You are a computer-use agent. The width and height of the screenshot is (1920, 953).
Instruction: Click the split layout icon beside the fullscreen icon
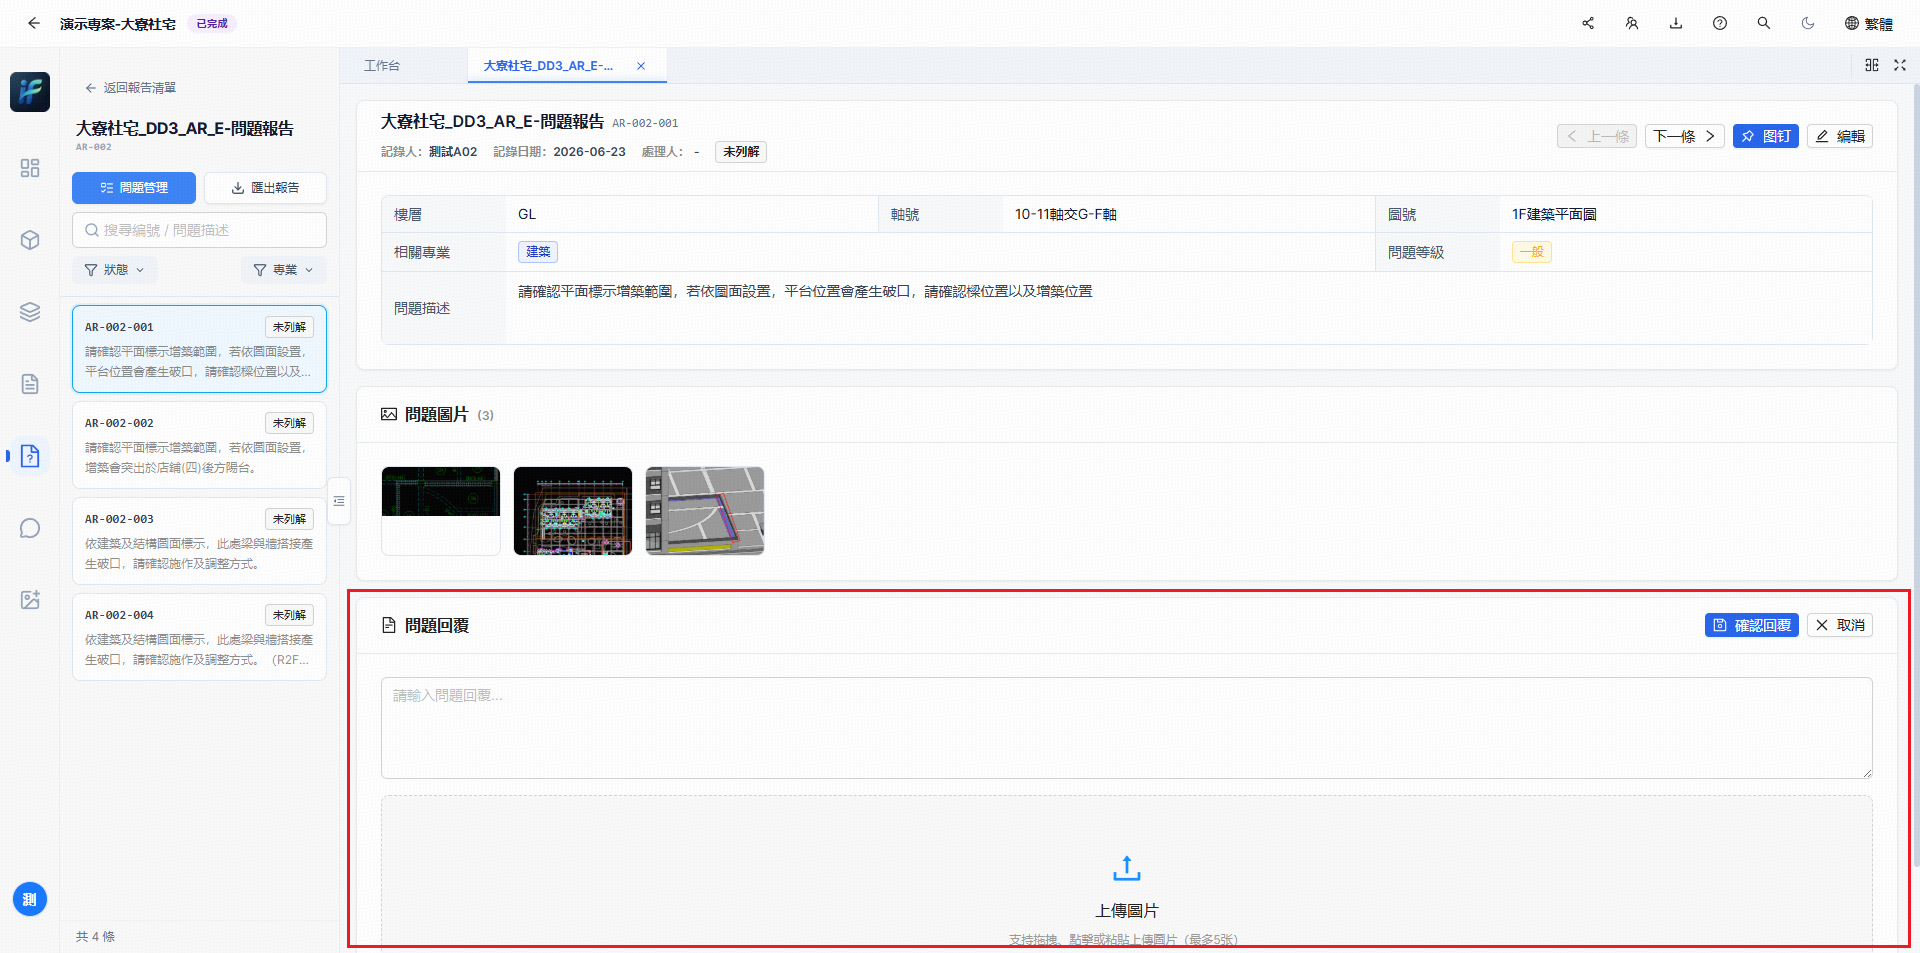click(x=1872, y=65)
